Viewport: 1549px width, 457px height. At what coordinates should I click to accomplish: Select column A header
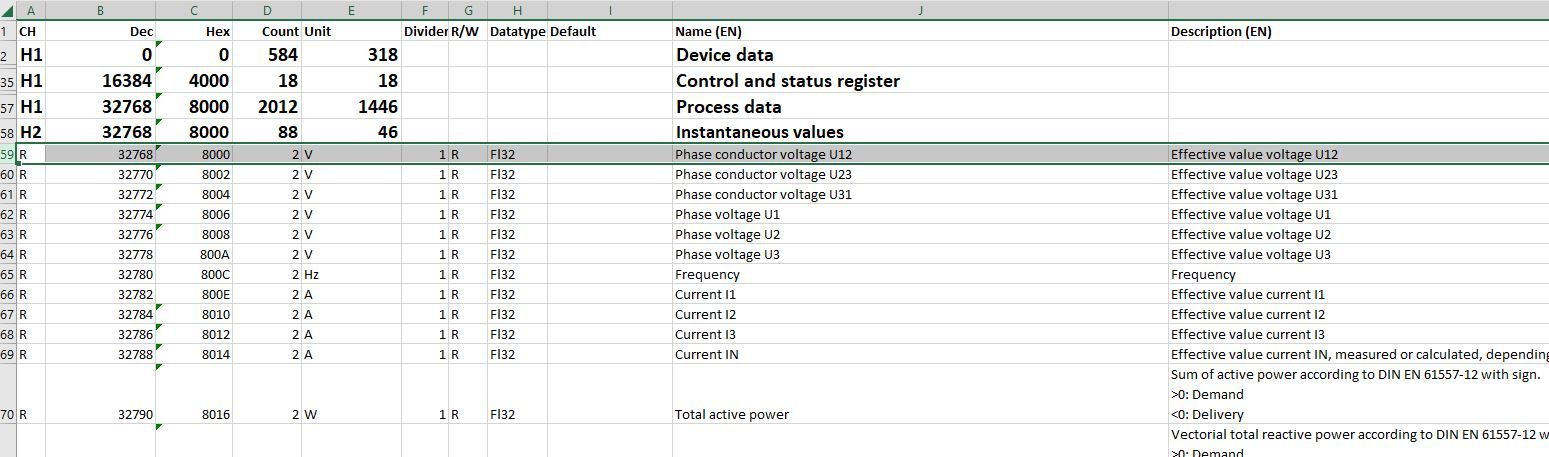(x=31, y=10)
